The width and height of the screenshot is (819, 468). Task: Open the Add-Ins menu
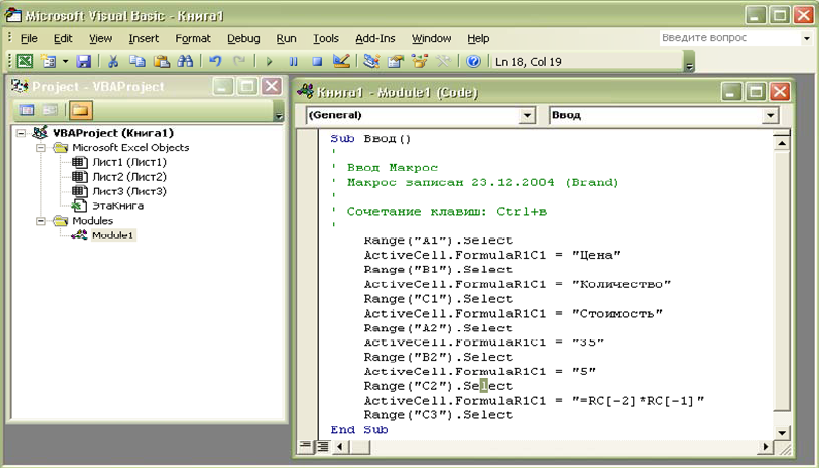(x=375, y=38)
